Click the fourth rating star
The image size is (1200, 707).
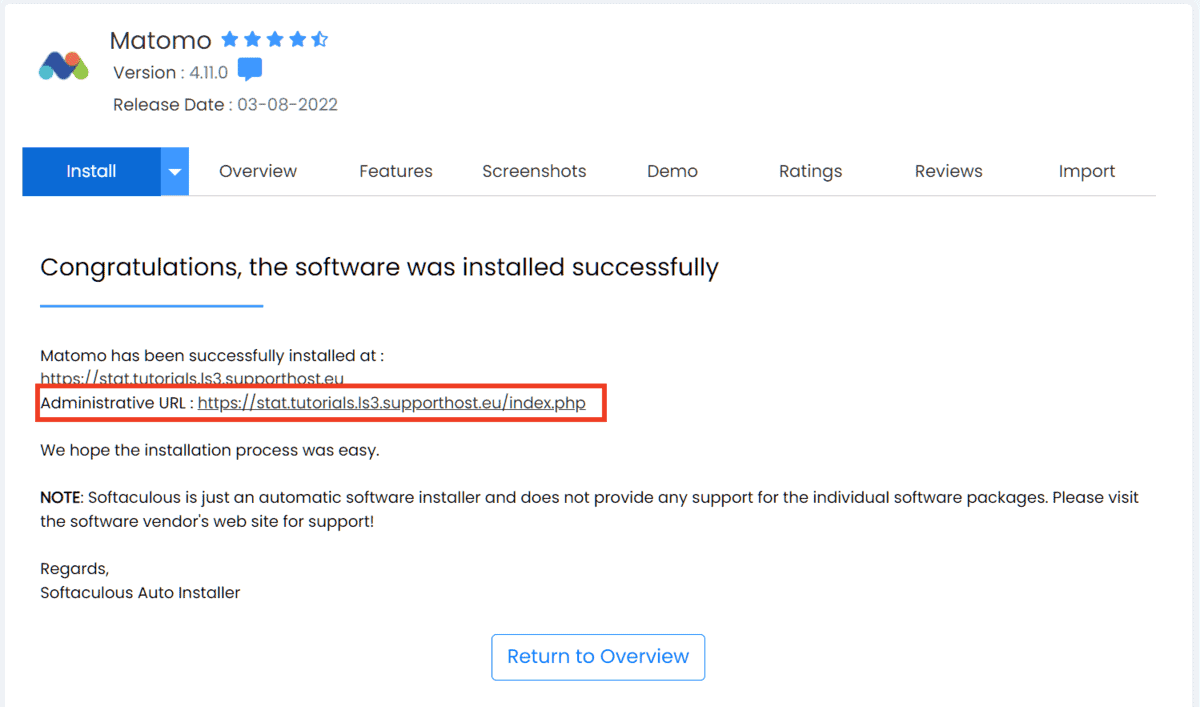296,39
